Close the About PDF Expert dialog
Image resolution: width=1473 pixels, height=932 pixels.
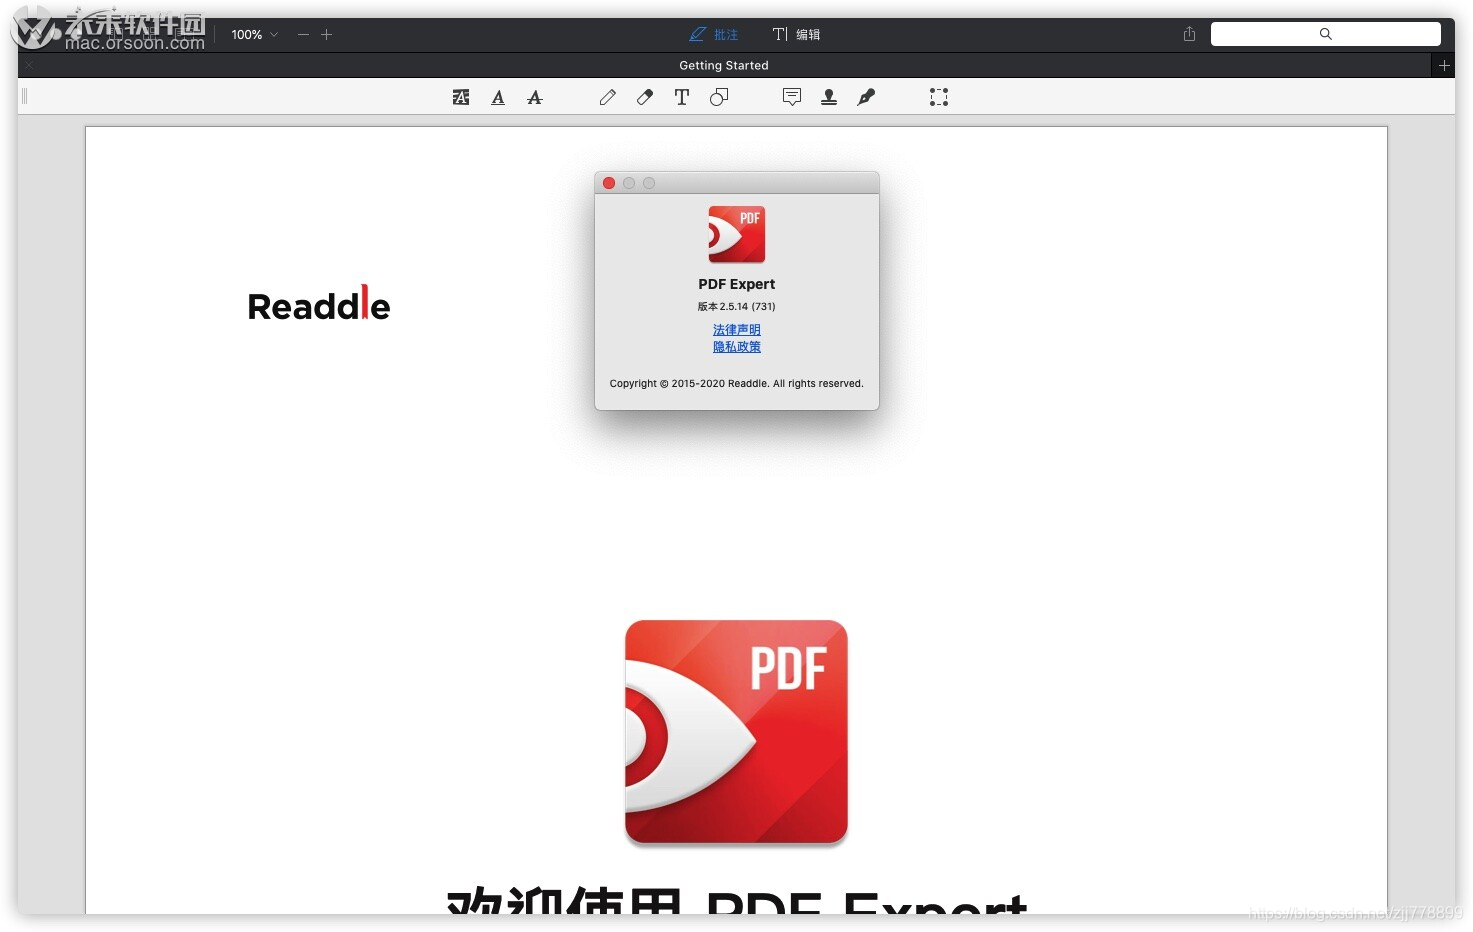(609, 183)
